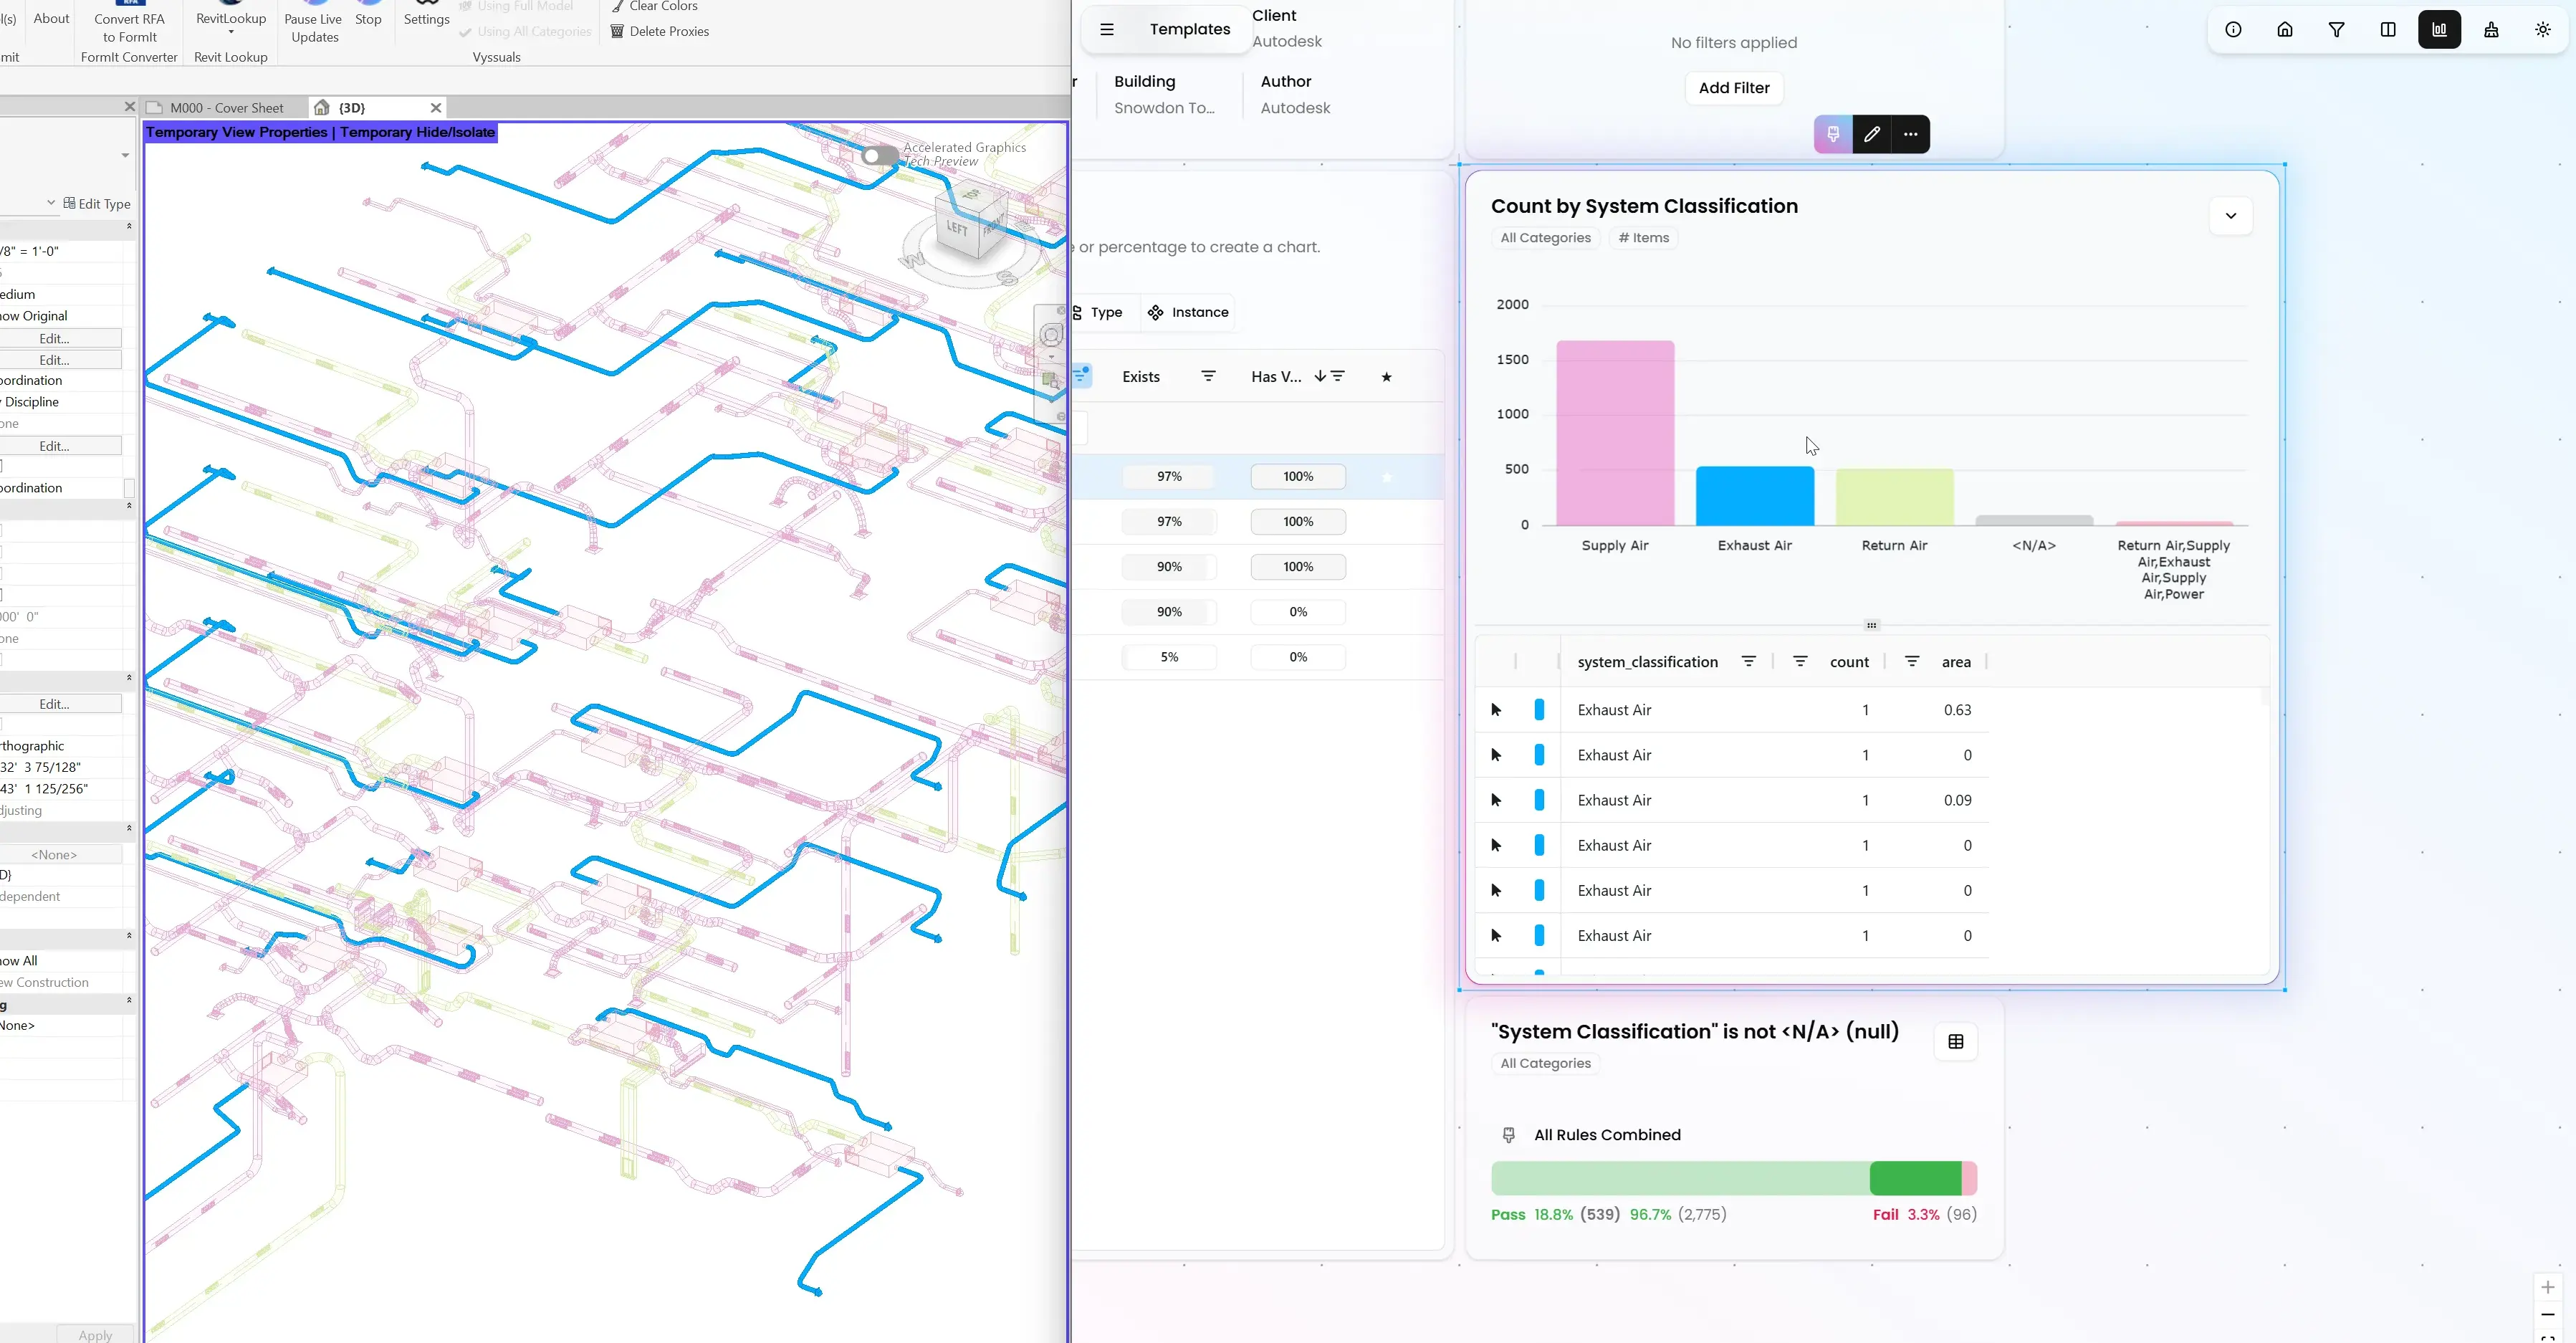Click the pencil edit icon above chart
Viewport: 2576px width, 1343px height.
[x=1872, y=134]
